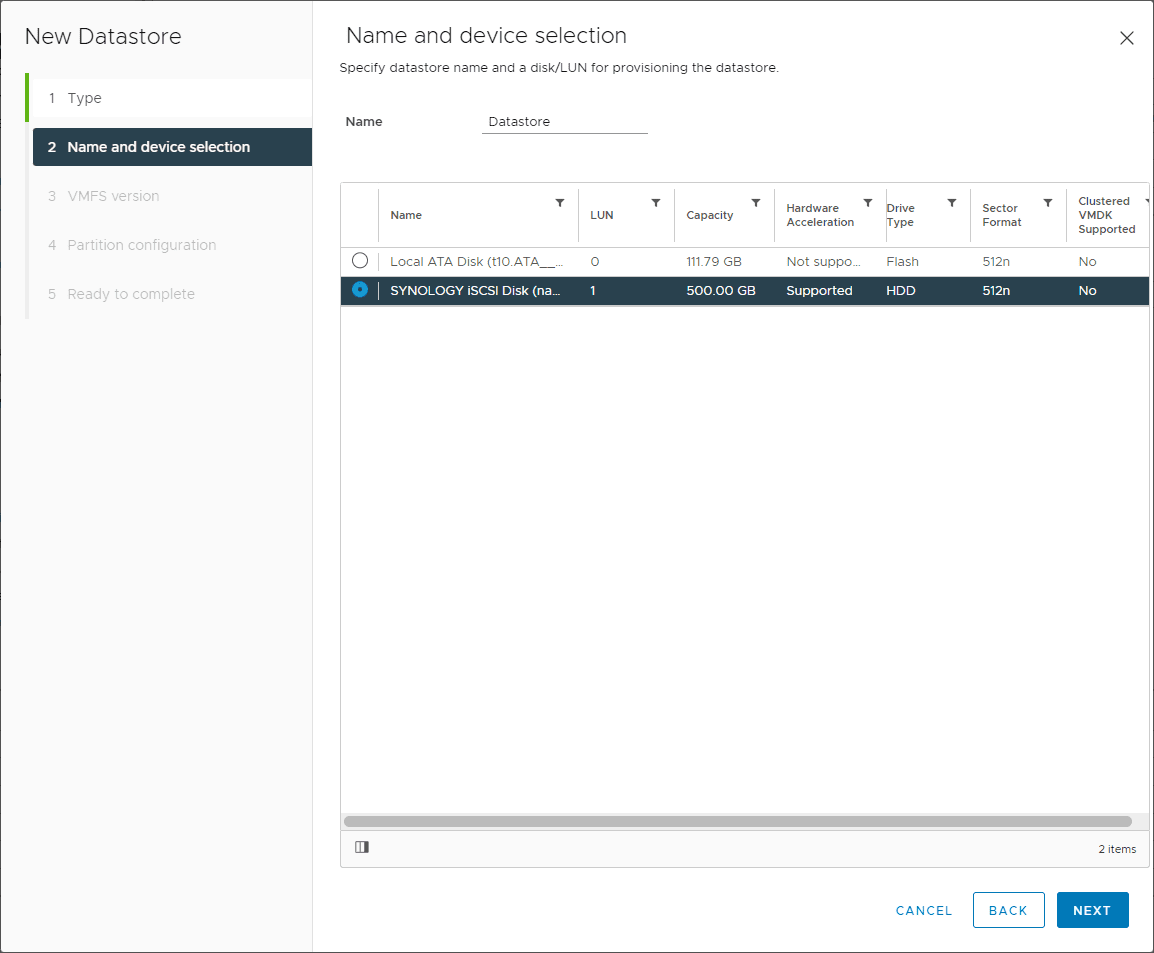The height and width of the screenshot is (953, 1154).
Task: Click the NEXT button
Action: point(1092,910)
